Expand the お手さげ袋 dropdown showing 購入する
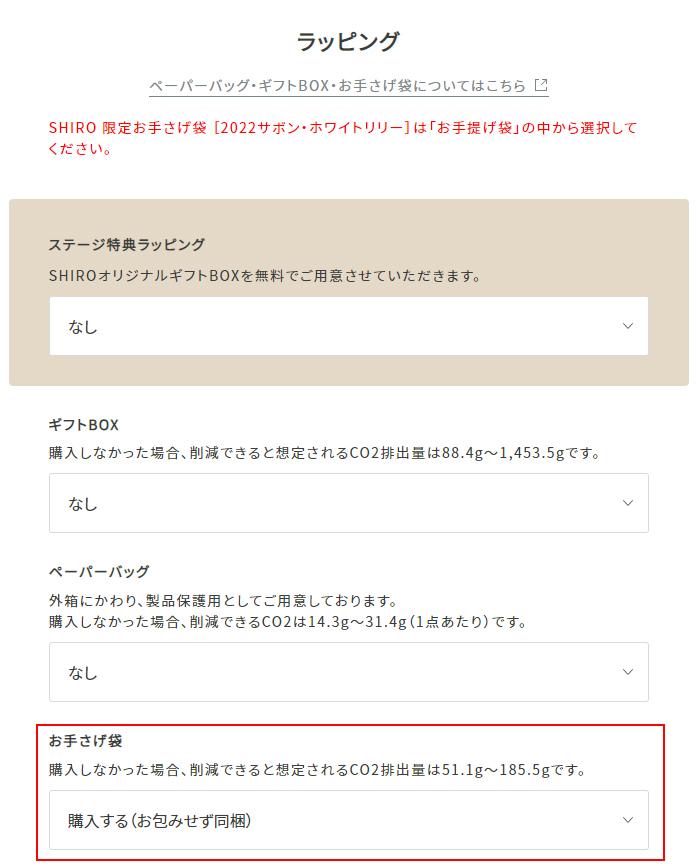 [x=348, y=820]
